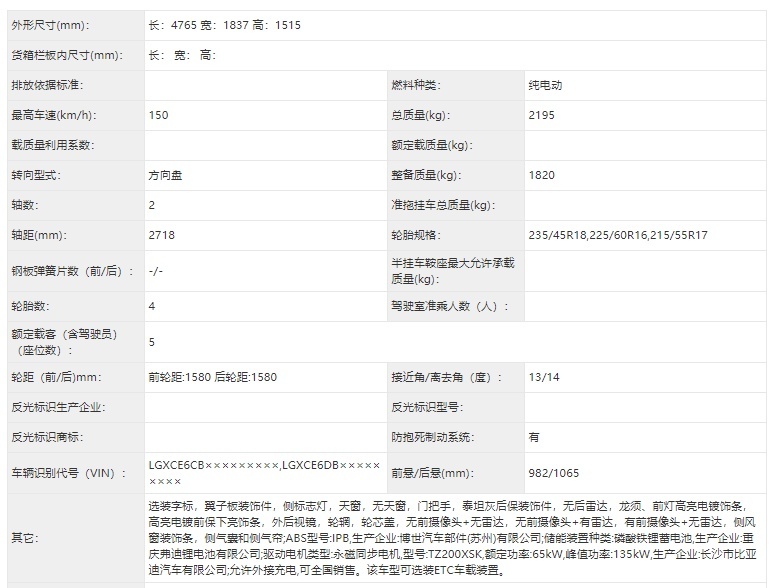Click the 前悬/后悬(mm) label

432,473
